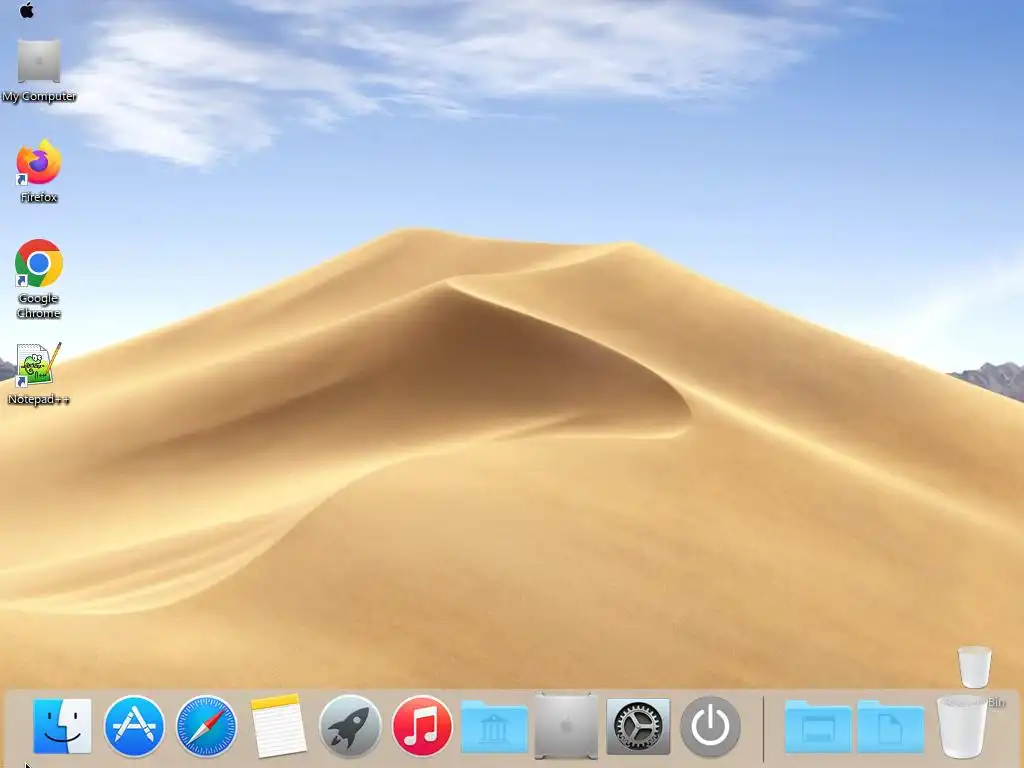
Task: Click the "Notepad++" label text
Action: point(39,399)
